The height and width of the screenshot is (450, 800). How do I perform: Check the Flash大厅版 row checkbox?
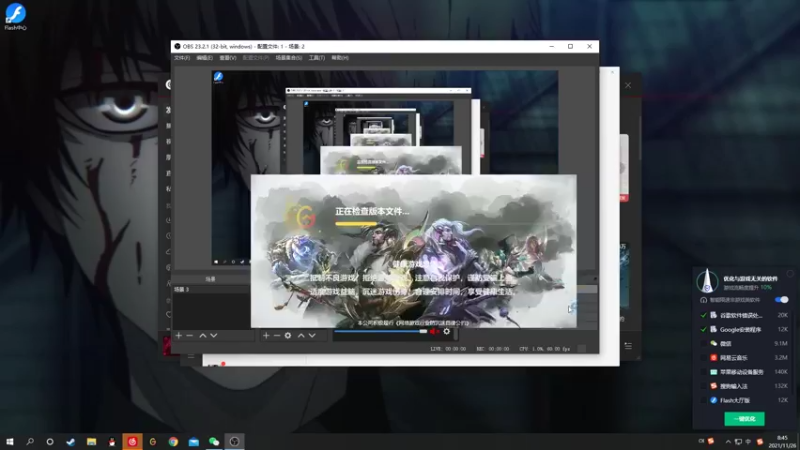(x=704, y=401)
